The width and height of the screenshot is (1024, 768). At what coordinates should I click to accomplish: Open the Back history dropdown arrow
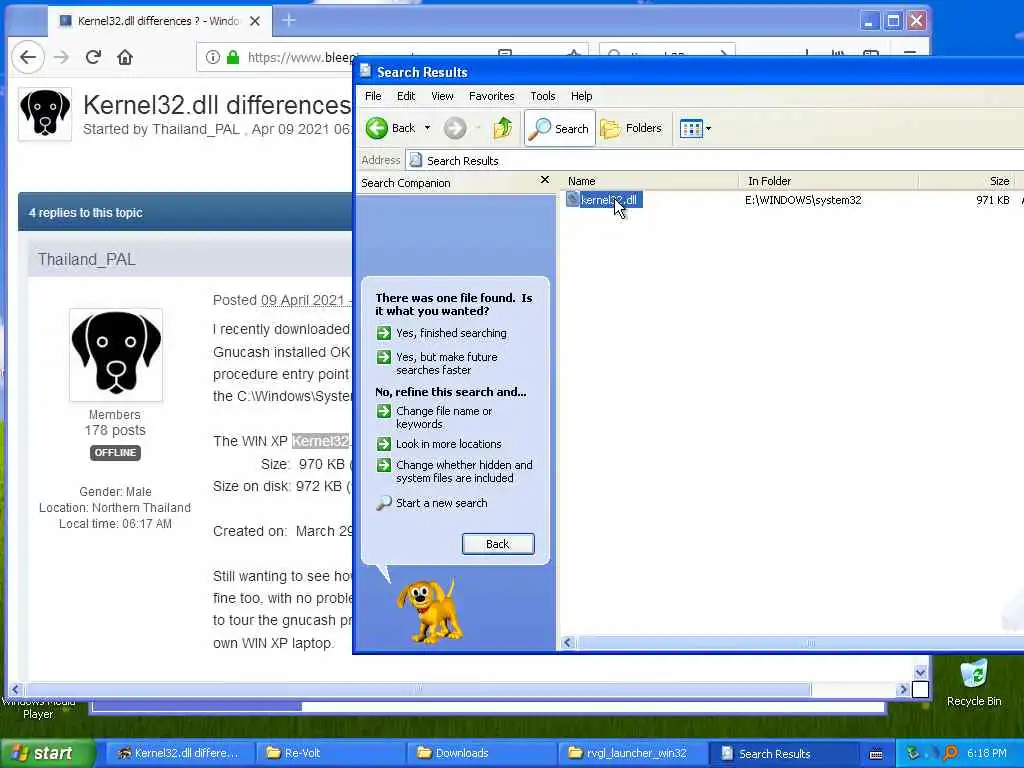[x=427, y=128]
